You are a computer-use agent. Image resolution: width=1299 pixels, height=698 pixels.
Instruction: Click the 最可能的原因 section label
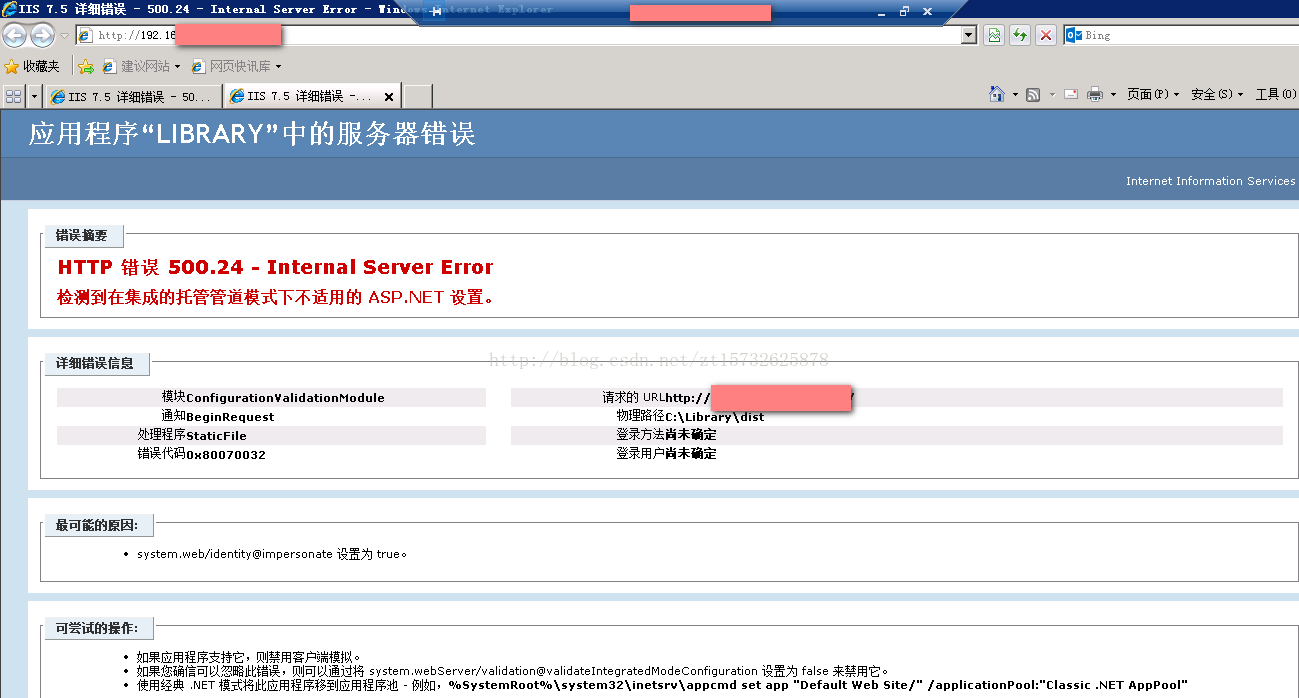[97, 525]
